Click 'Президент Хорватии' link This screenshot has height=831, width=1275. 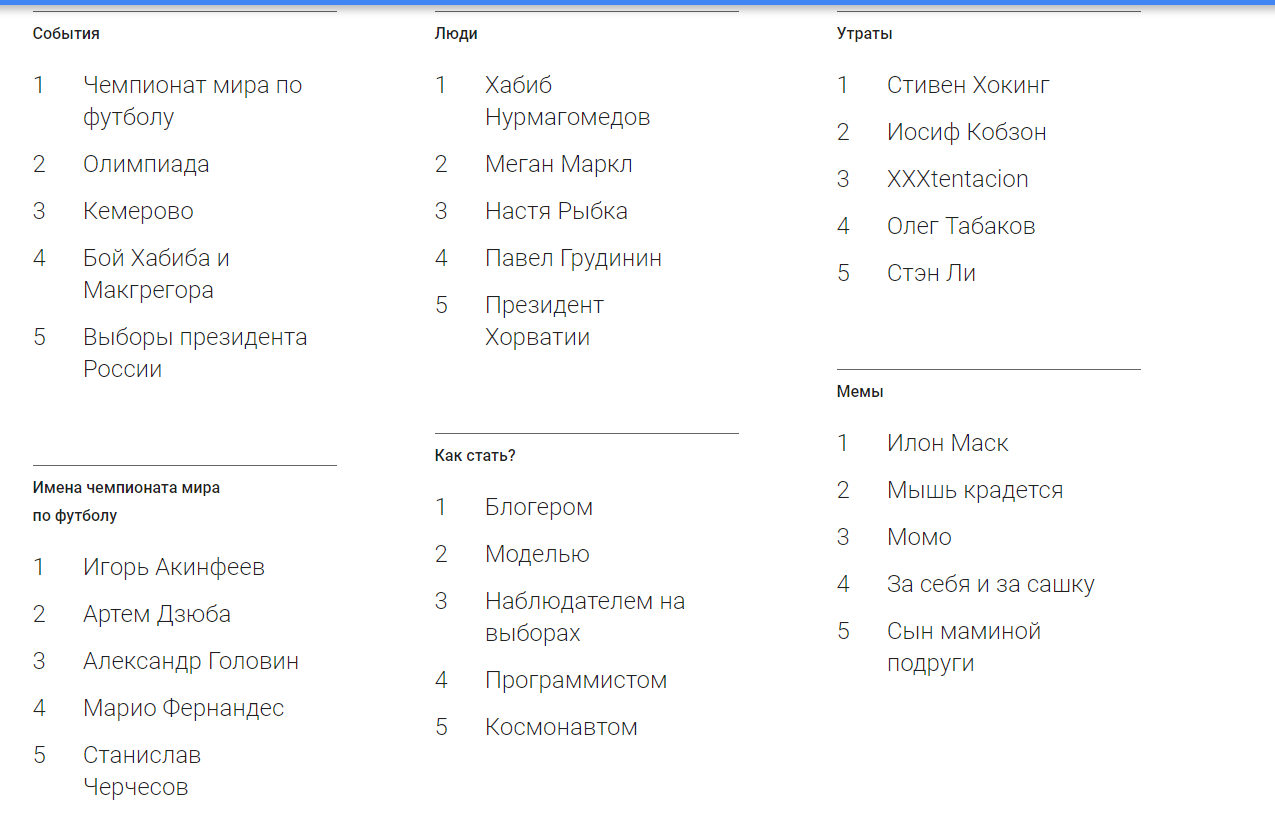point(544,321)
